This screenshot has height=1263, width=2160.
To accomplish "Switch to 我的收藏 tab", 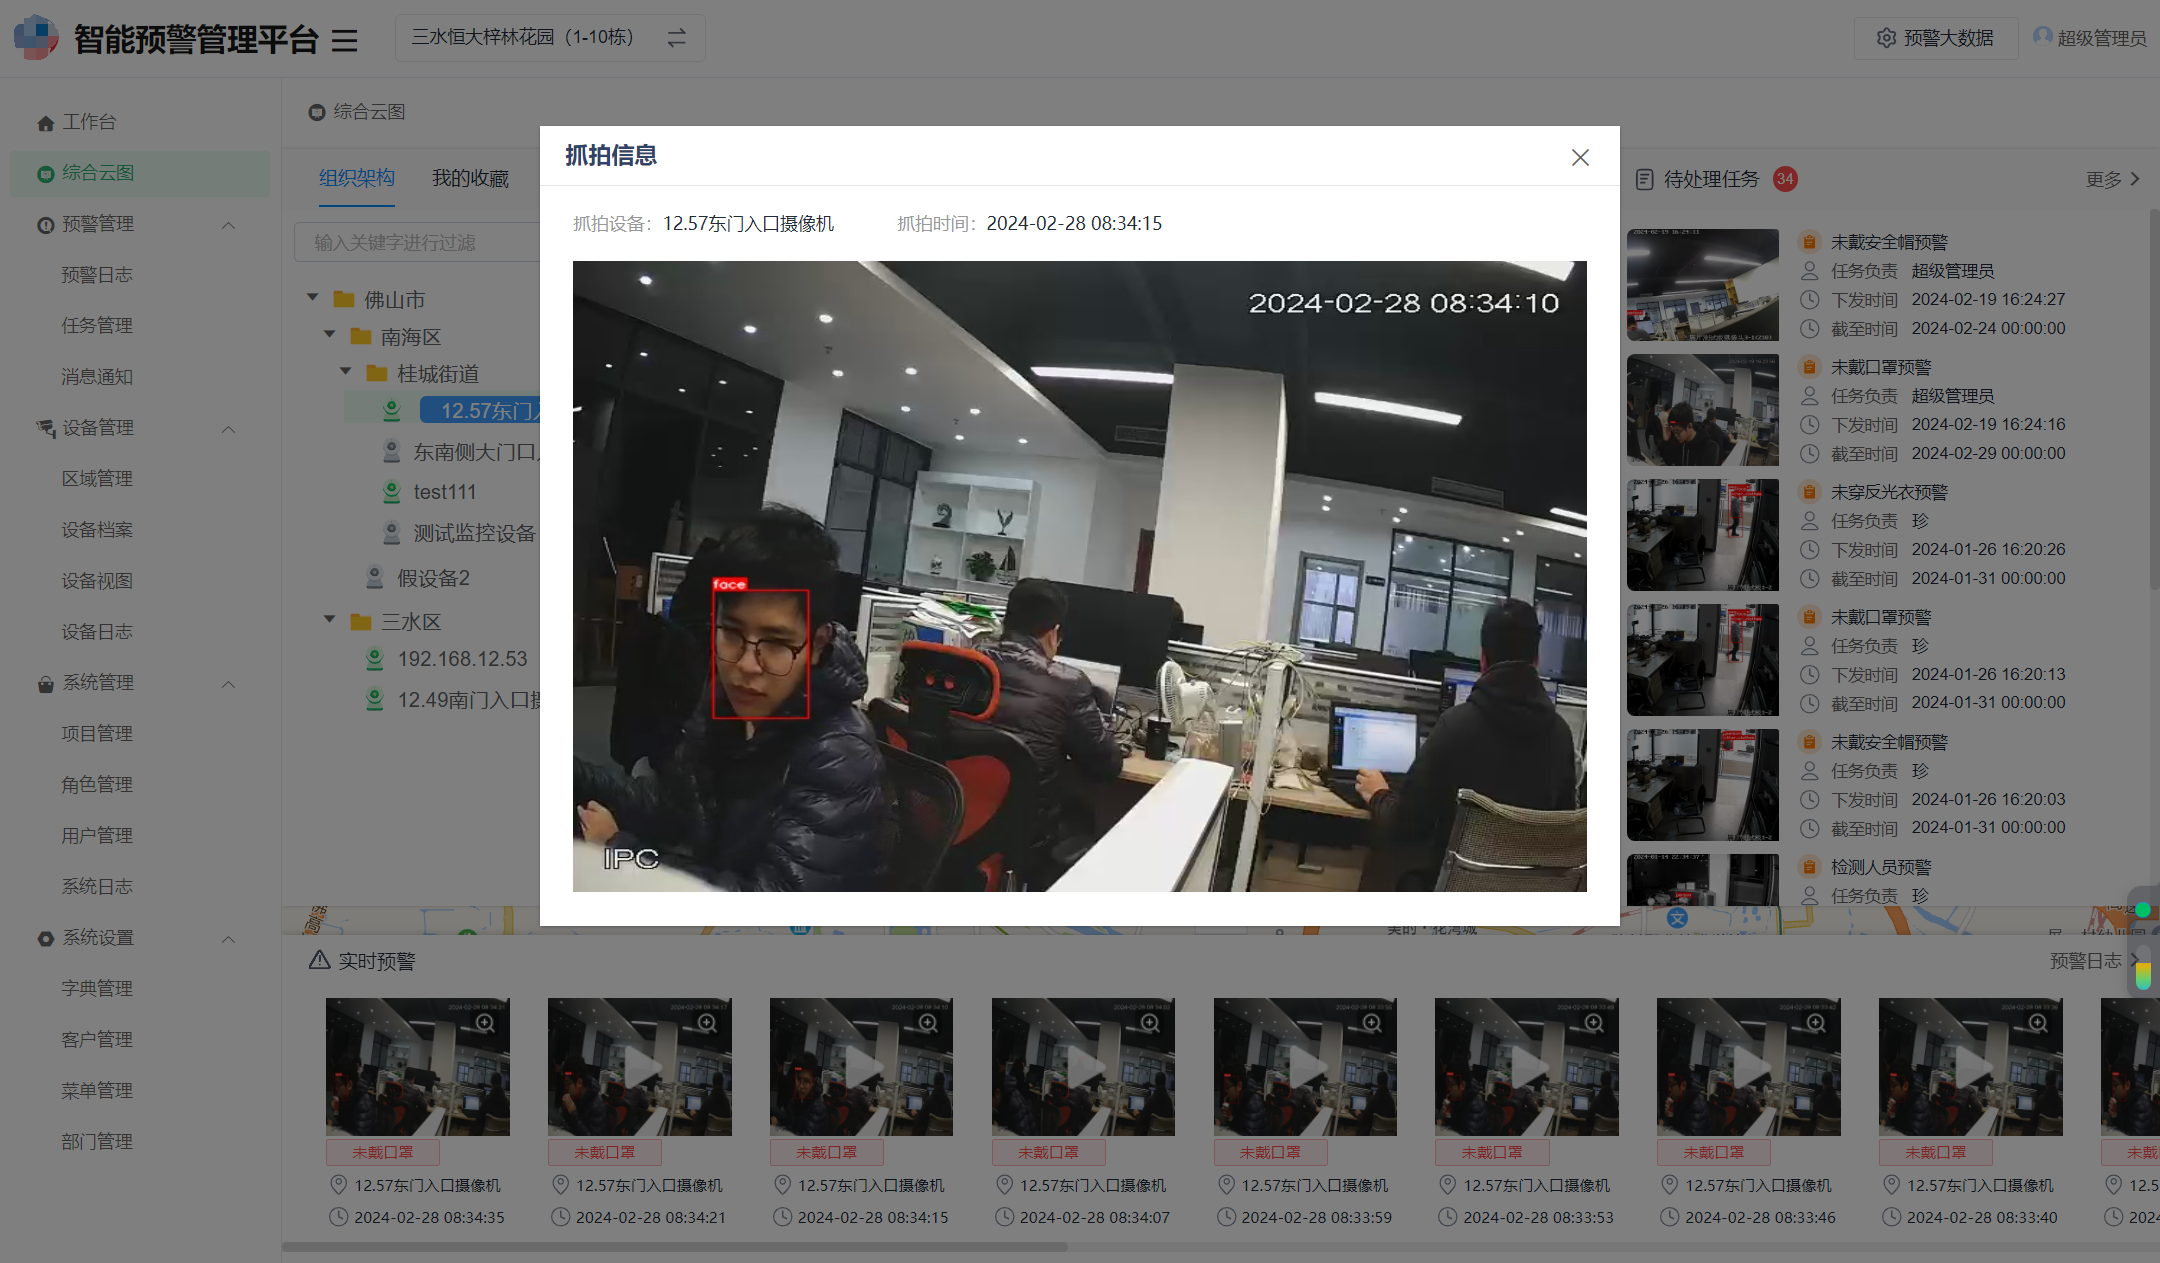I will point(470,178).
